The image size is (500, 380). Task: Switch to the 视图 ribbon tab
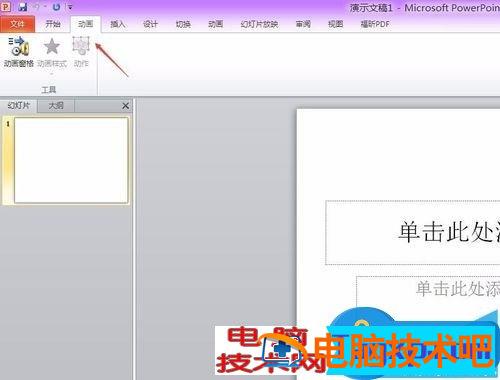click(x=336, y=24)
